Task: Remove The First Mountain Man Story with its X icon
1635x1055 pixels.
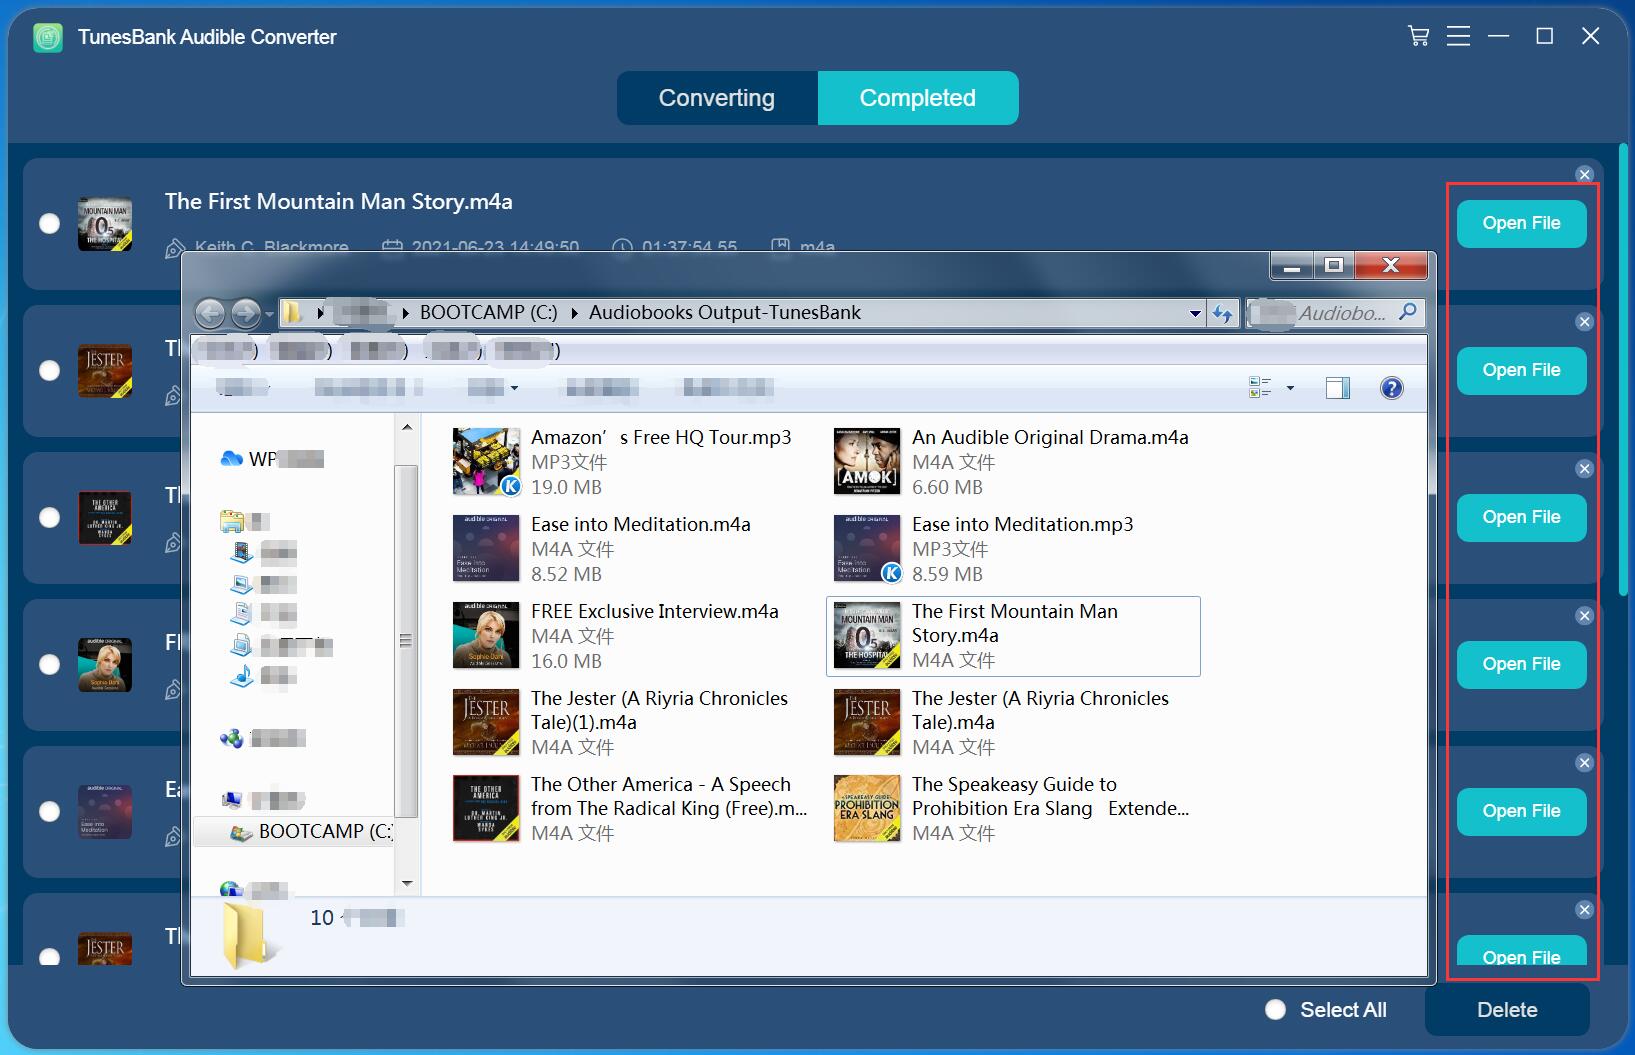Action: tap(1584, 174)
